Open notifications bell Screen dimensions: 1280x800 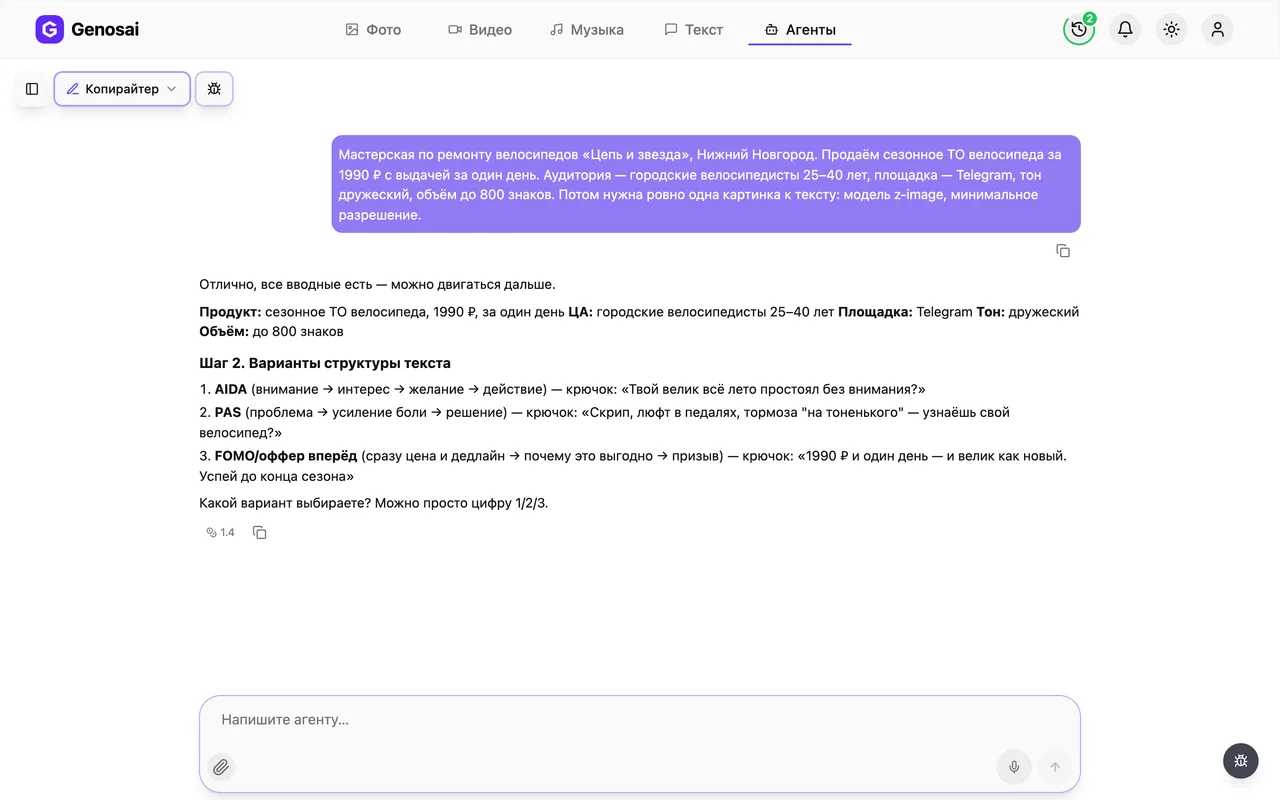(x=1125, y=30)
